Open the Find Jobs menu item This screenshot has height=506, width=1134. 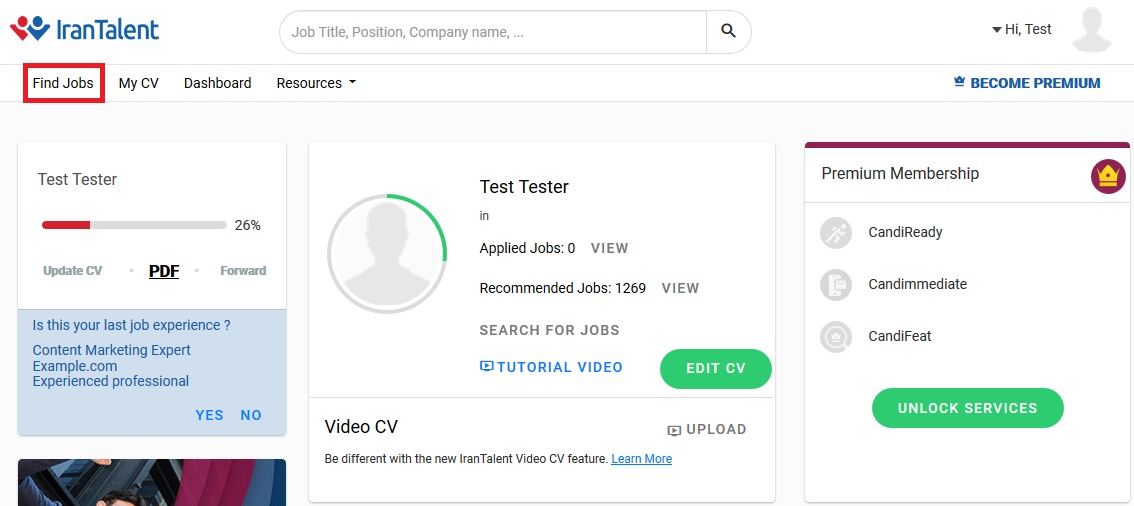tap(63, 83)
